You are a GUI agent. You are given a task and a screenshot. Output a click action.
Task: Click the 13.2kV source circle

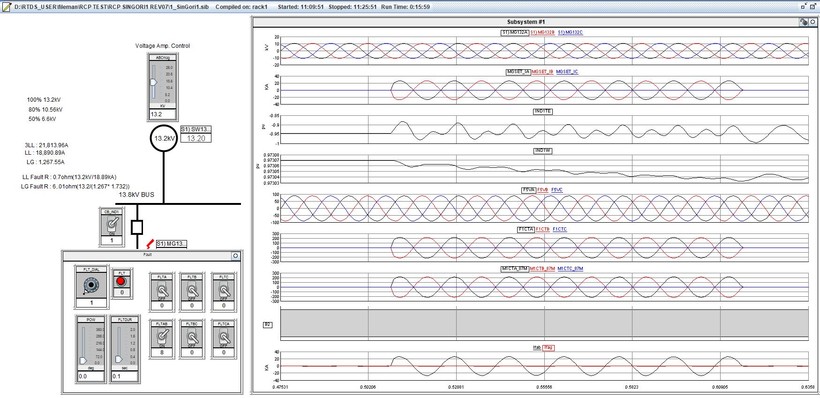click(x=163, y=139)
